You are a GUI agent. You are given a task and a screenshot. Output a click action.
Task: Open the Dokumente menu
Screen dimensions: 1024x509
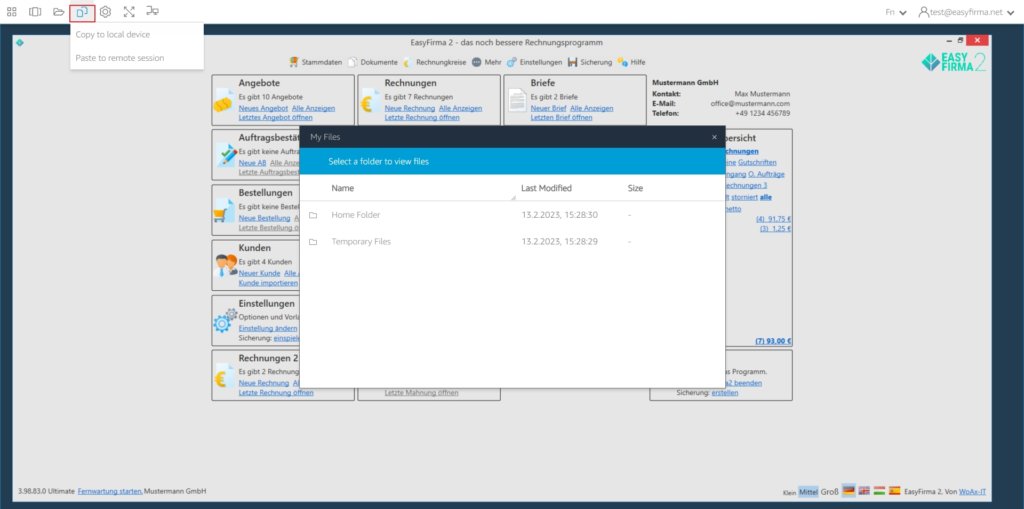point(373,62)
